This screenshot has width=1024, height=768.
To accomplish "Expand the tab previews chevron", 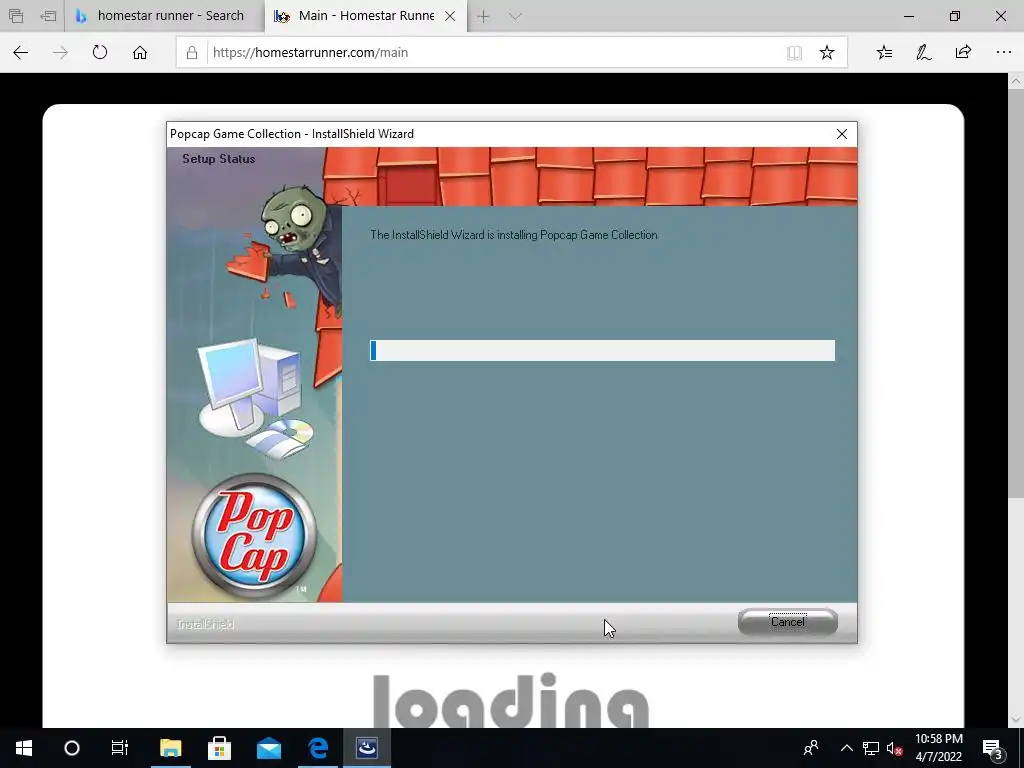I will tap(515, 16).
